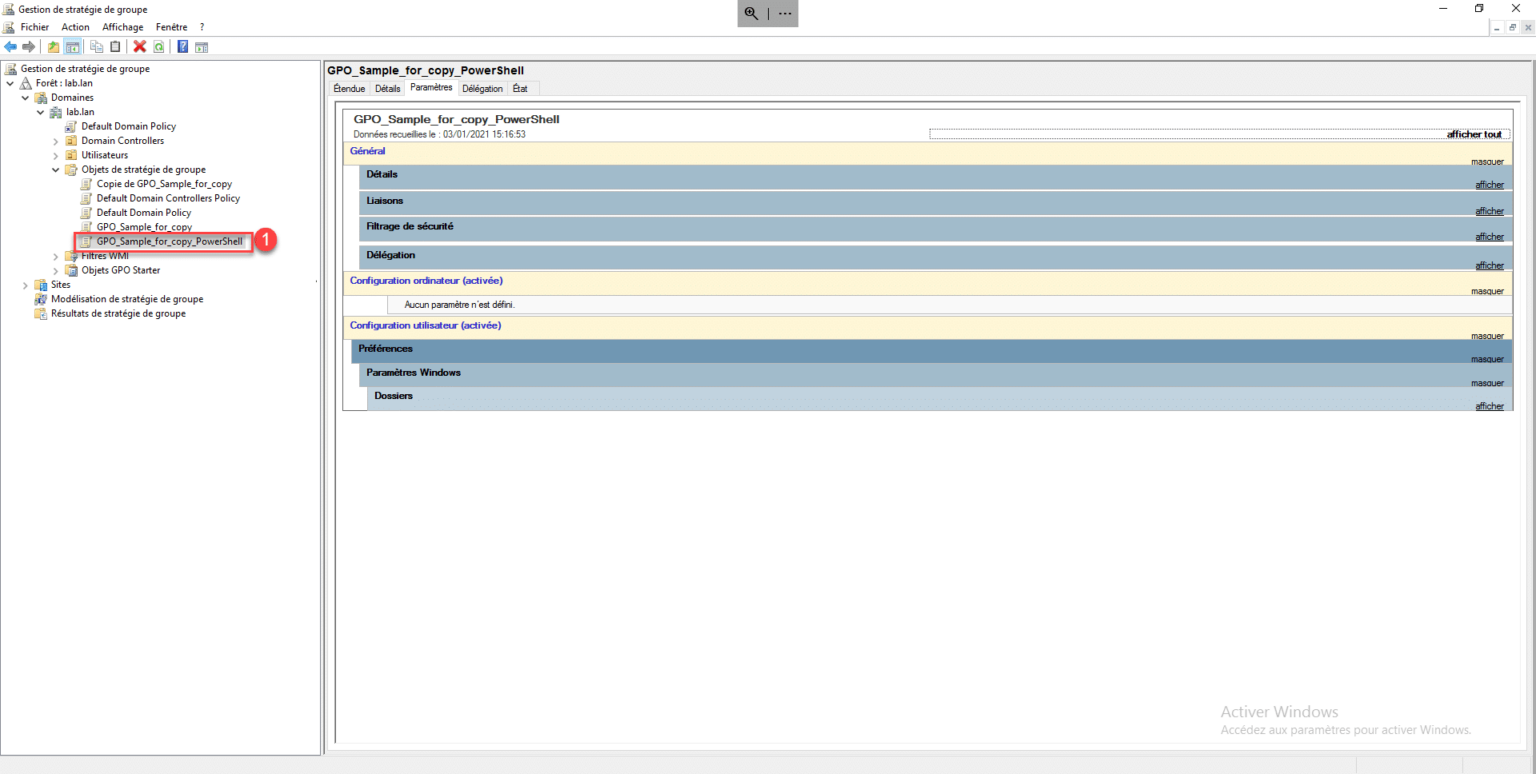
Task: Click the Utilisateurs OU folder icon
Action: tap(71, 155)
